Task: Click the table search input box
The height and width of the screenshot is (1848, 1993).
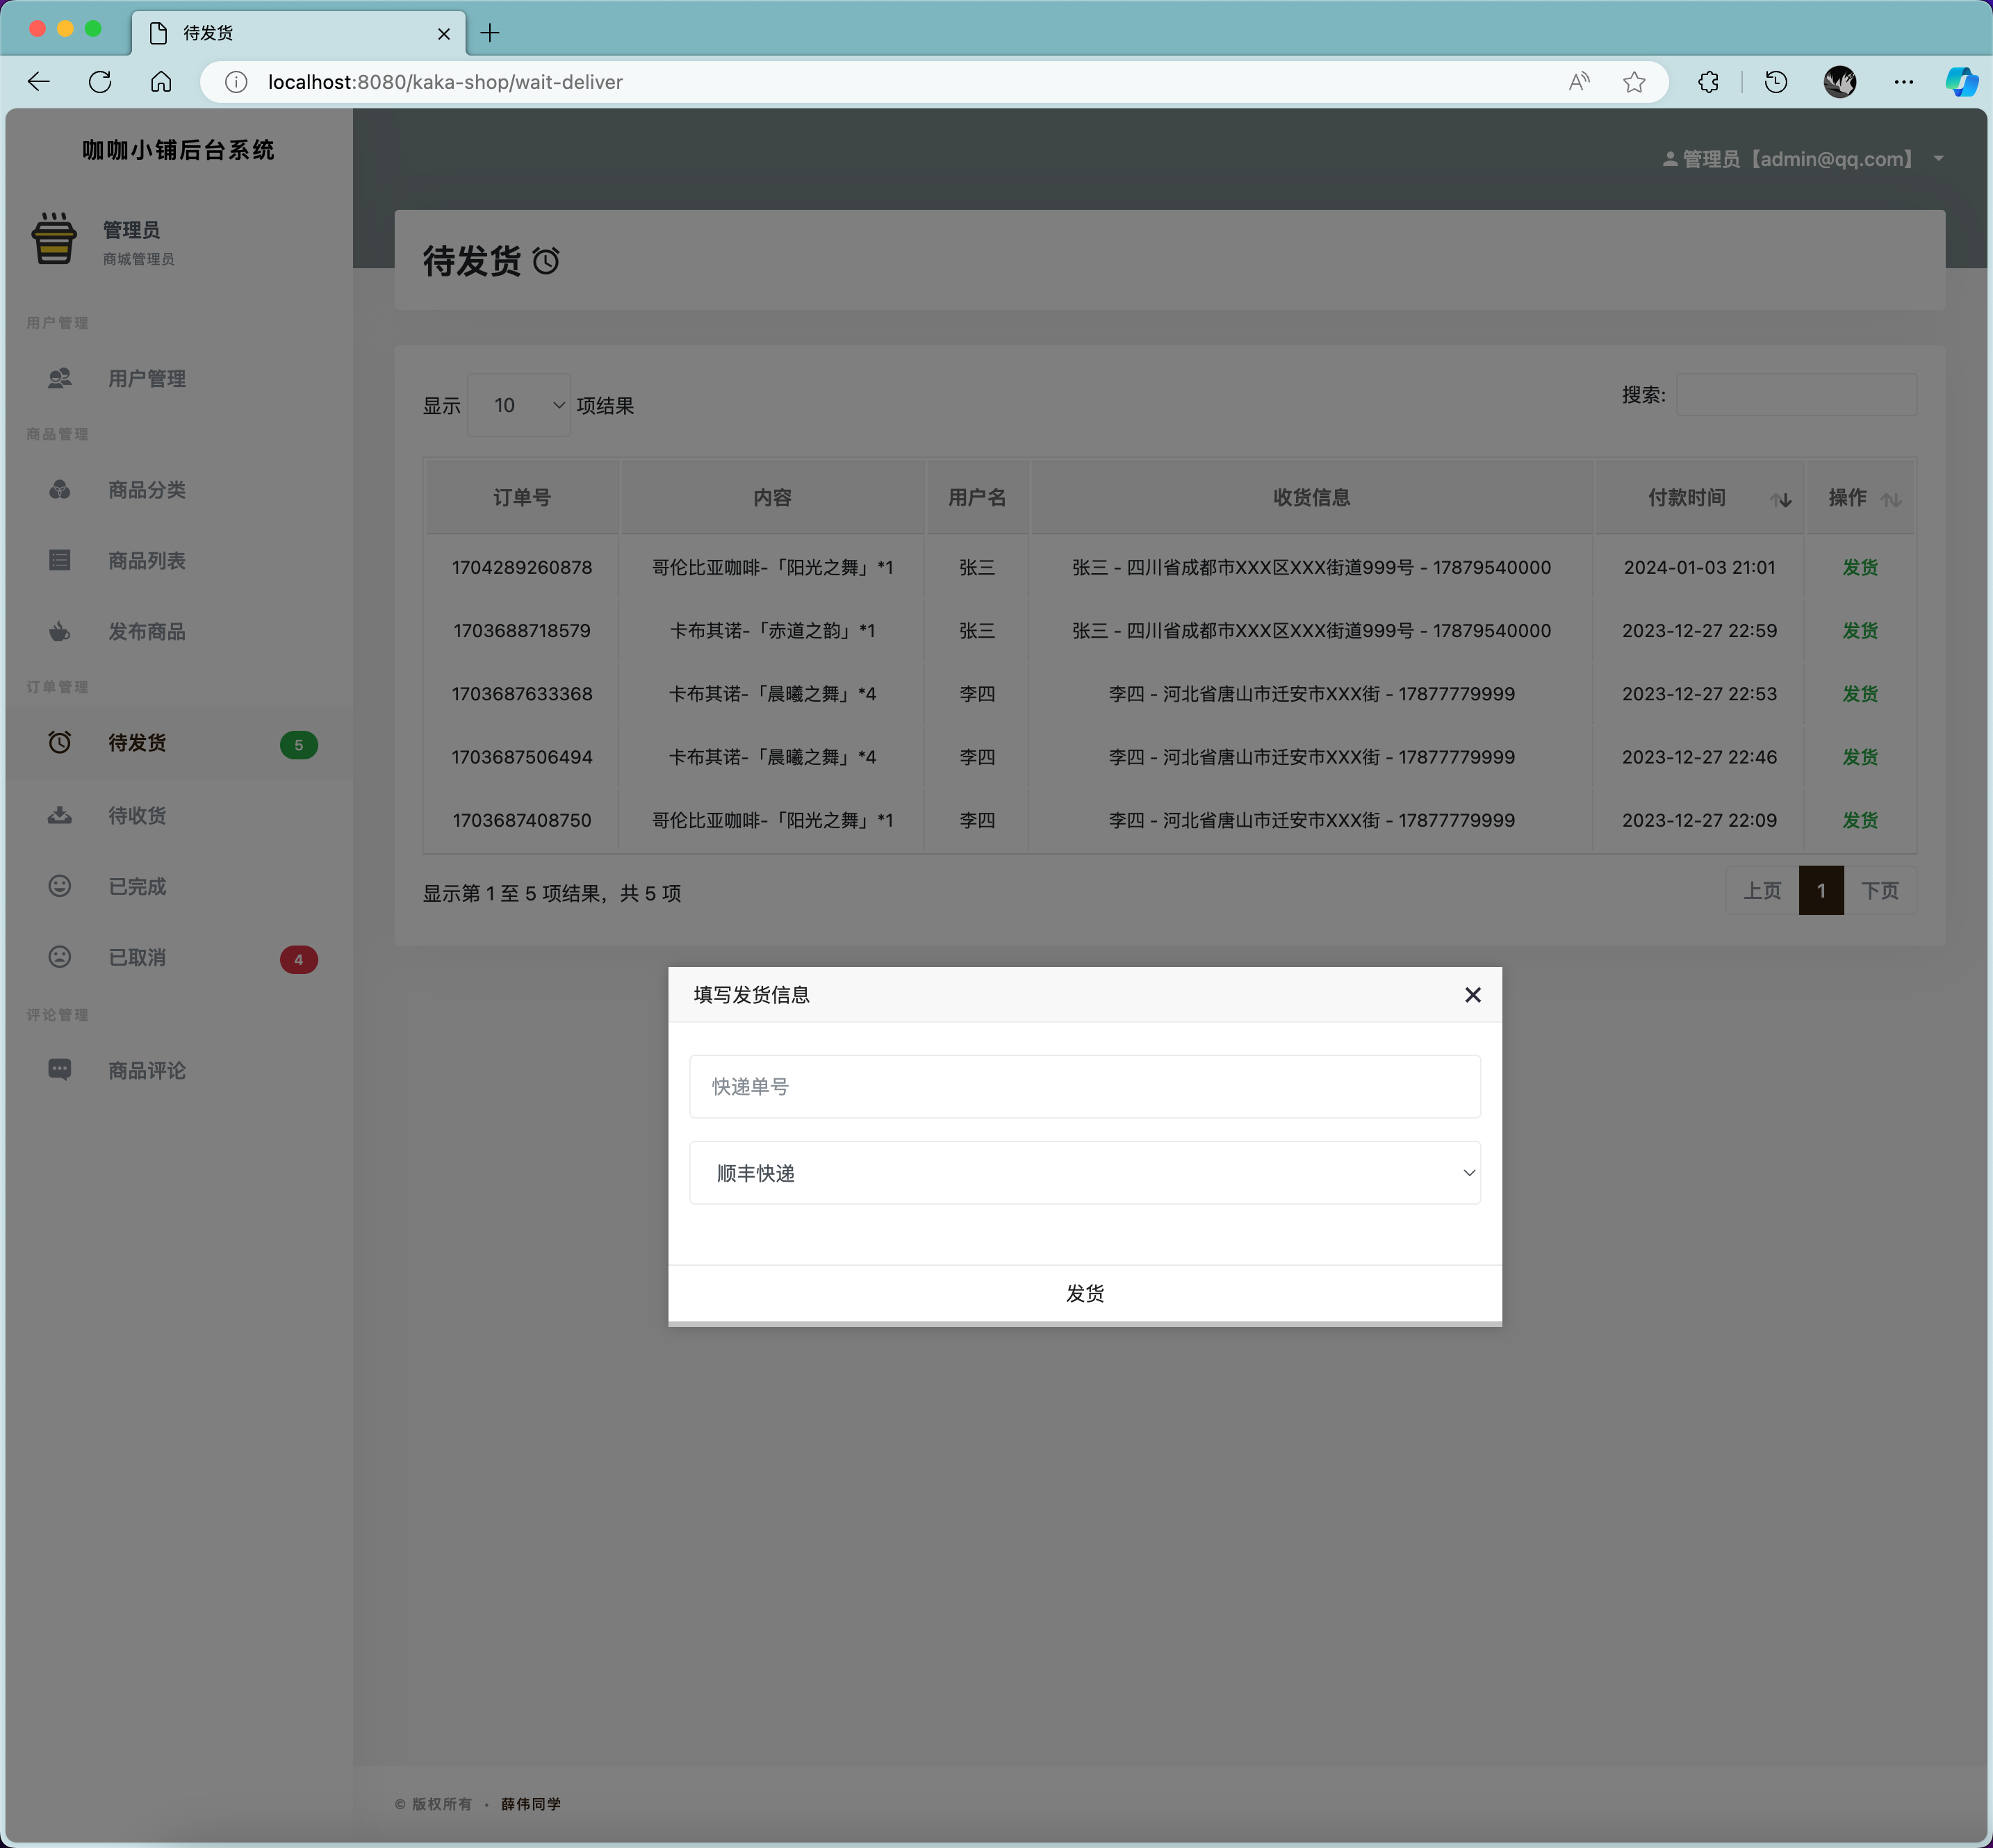Action: 1796,395
